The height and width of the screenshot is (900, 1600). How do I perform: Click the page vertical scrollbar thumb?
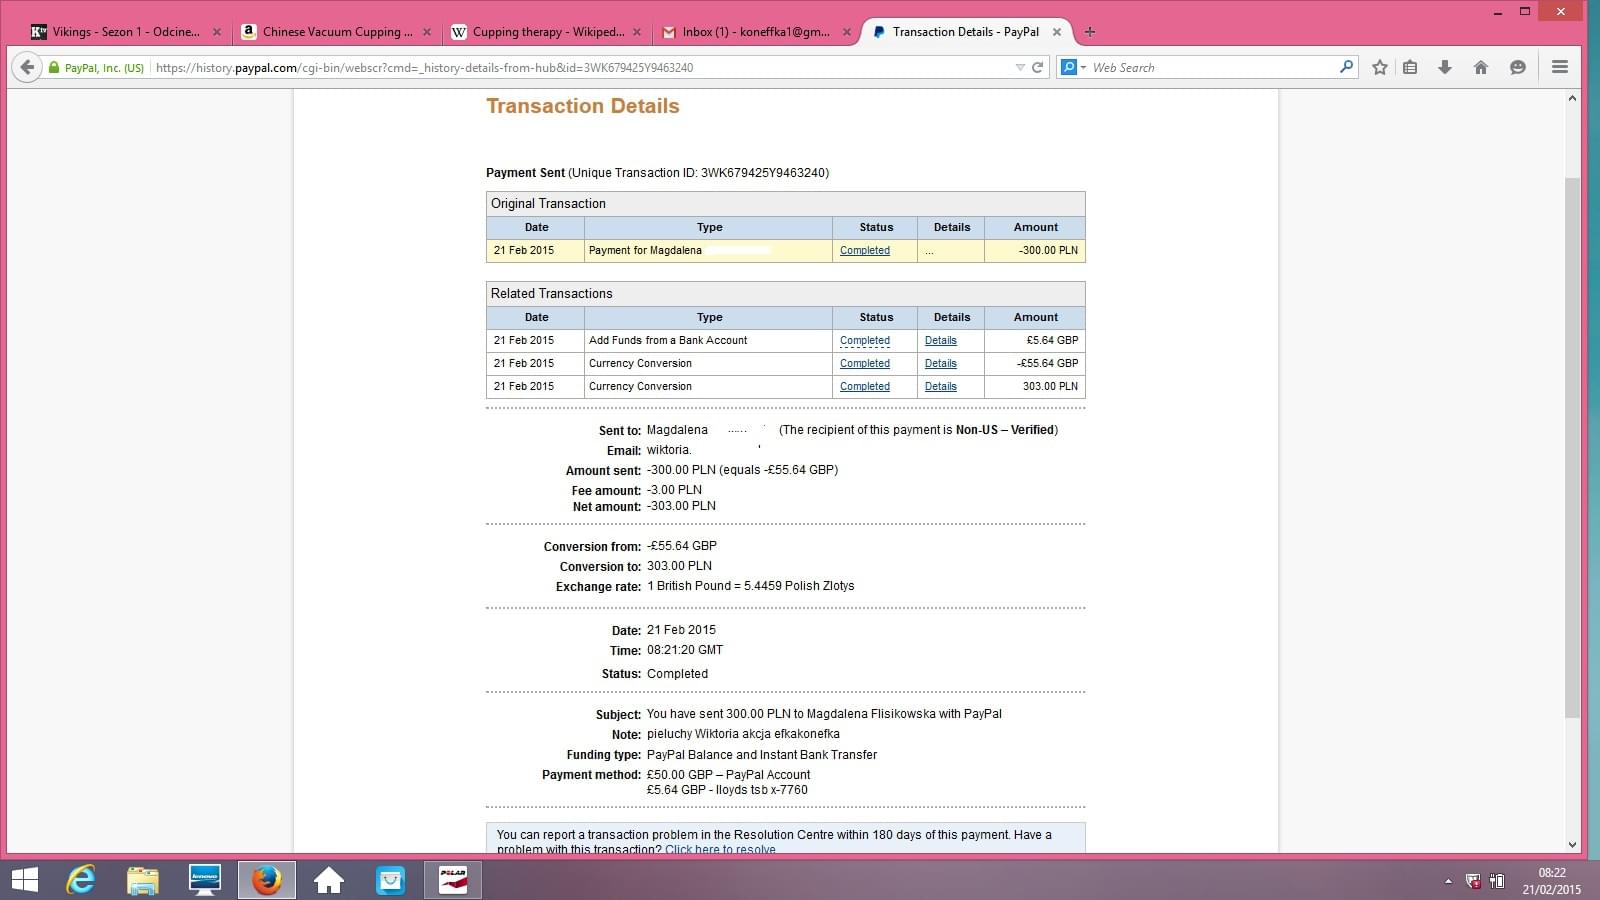click(x=1572, y=447)
